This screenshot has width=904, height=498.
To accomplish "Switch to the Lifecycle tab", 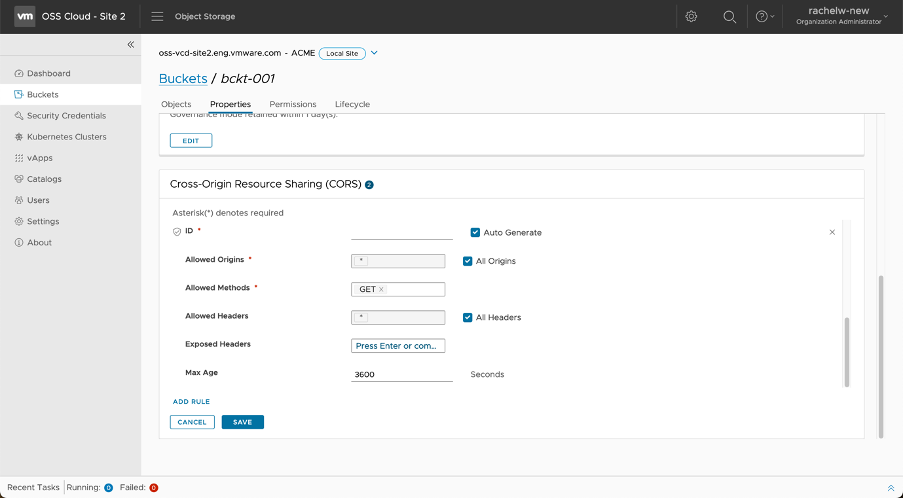I will 352,104.
